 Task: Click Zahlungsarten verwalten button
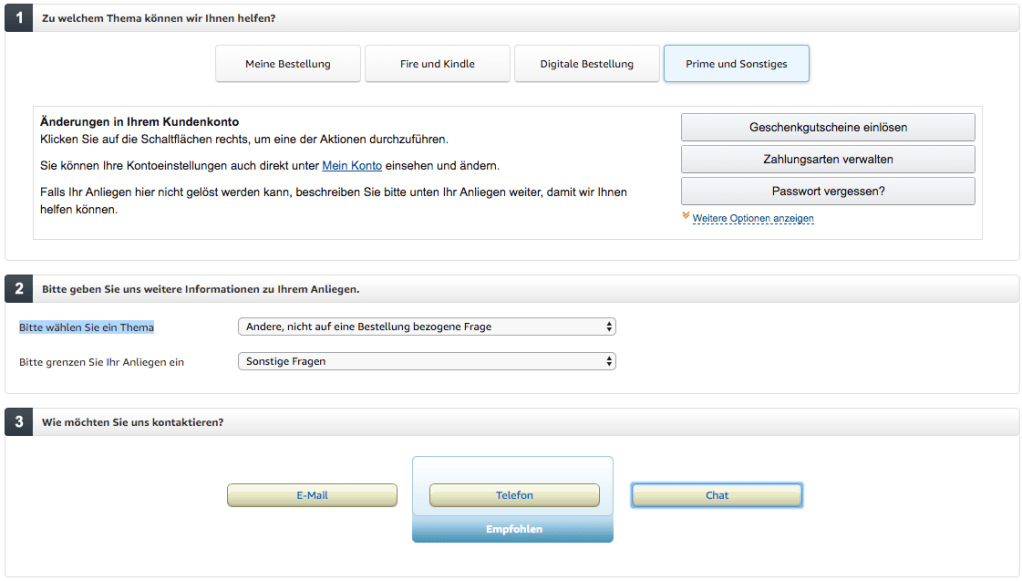pos(827,159)
